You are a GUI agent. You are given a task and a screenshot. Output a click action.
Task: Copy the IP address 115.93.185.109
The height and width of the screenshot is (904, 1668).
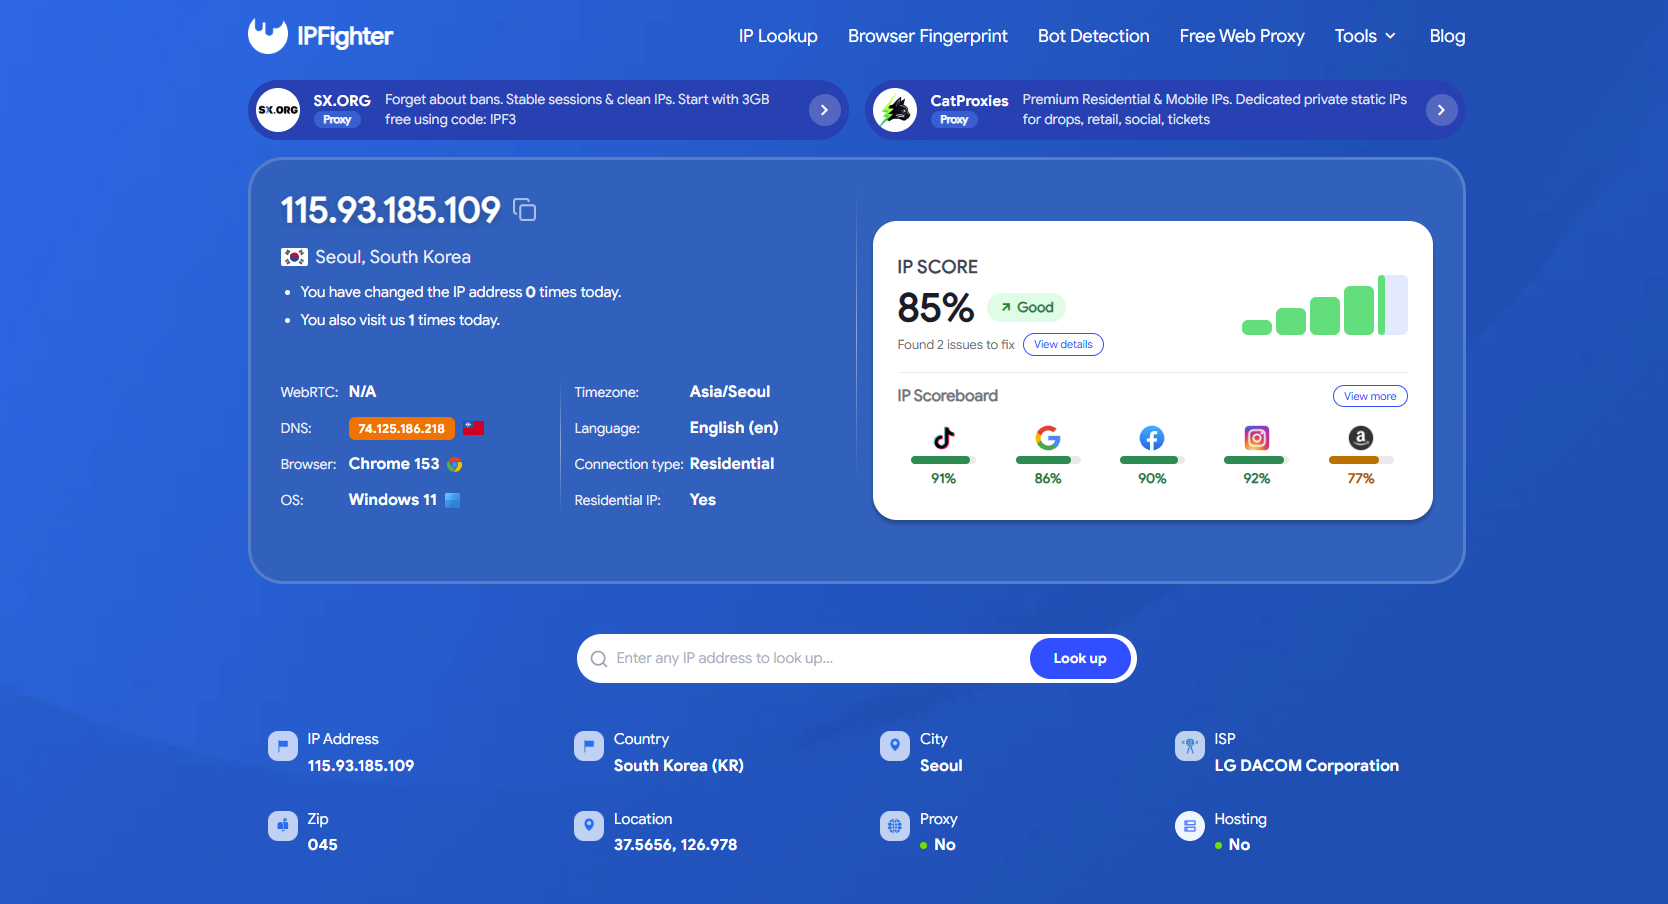pyautogui.click(x=525, y=210)
